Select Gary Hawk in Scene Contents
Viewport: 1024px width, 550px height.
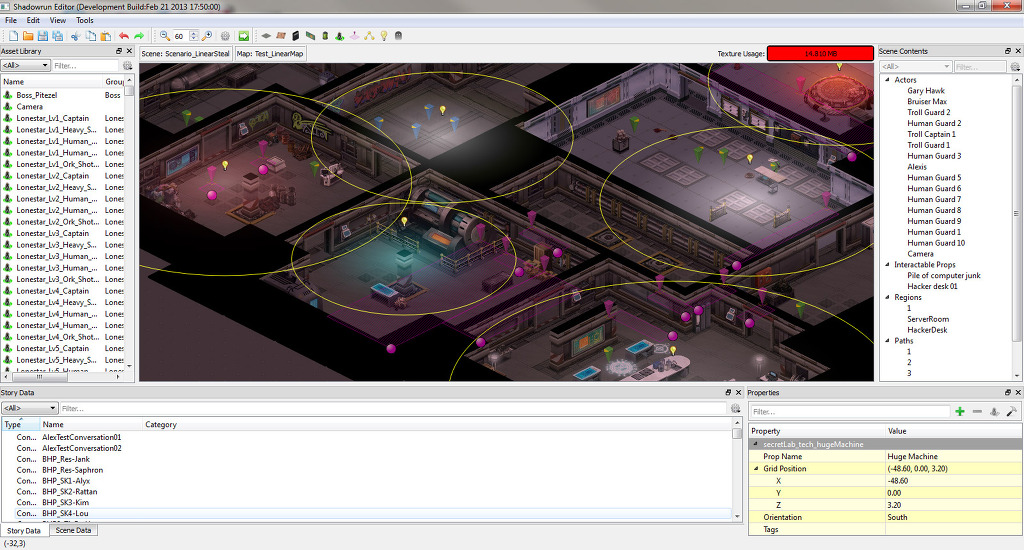click(x=925, y=91)
